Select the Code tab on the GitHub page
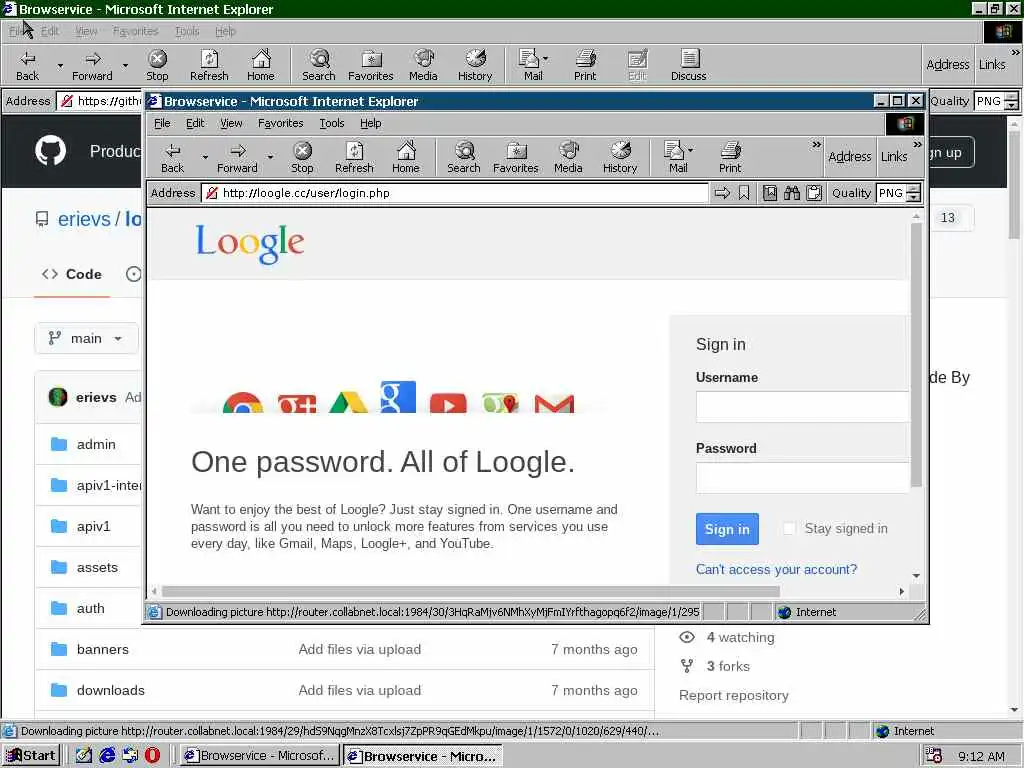 (x=72, y=274)
